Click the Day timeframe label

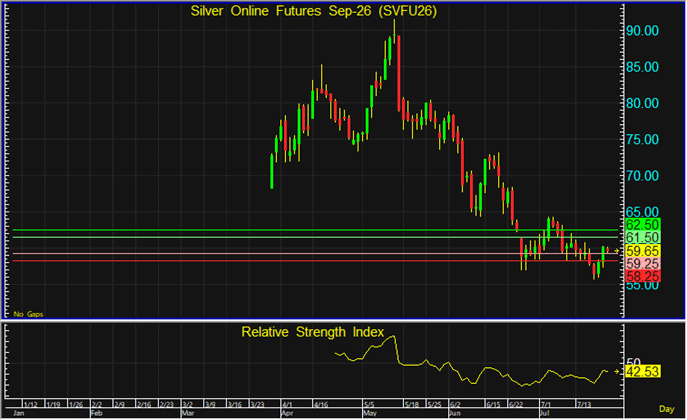pyautogui.click(x=666, y=409)
